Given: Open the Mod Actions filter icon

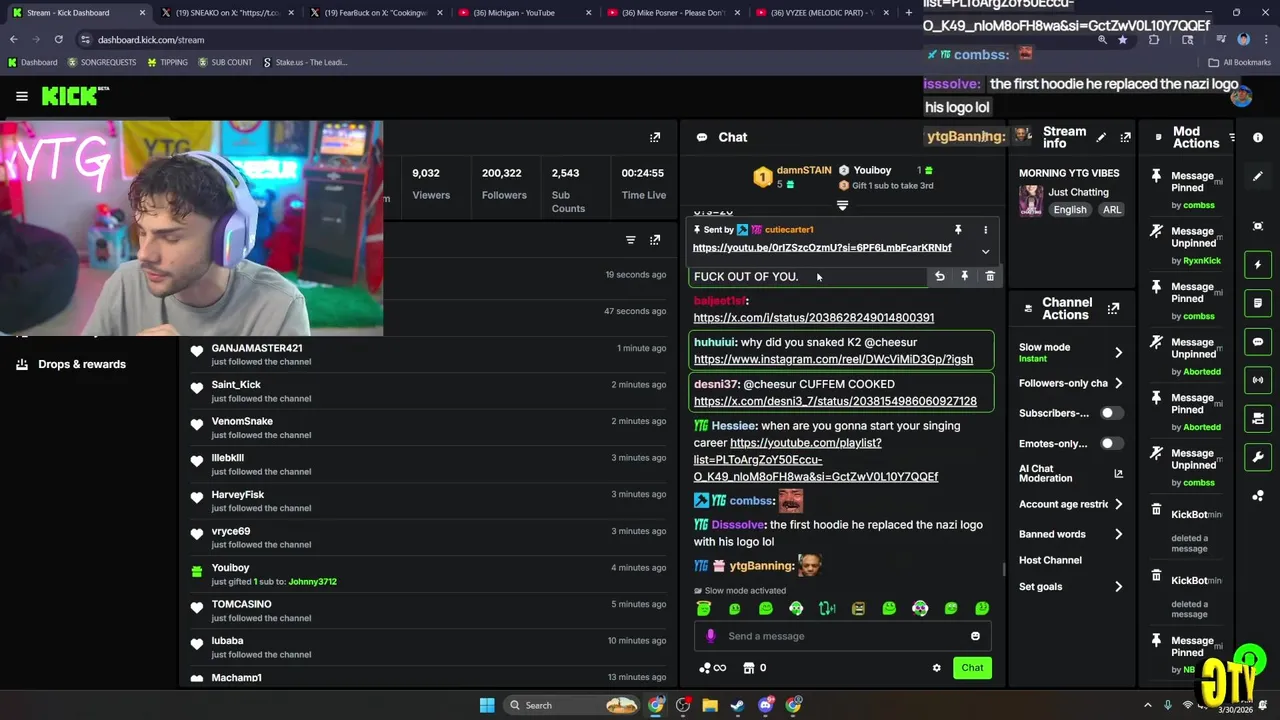Looking at the screenshot, I should click(x=1232, y=137).
